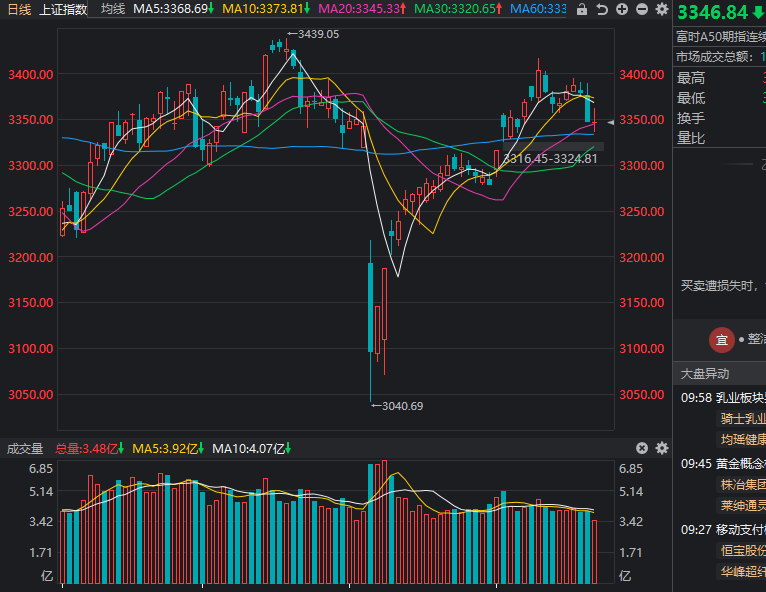Click the lock icon above the chart
This screenshot has width=766, height=592.
point(584,9)
